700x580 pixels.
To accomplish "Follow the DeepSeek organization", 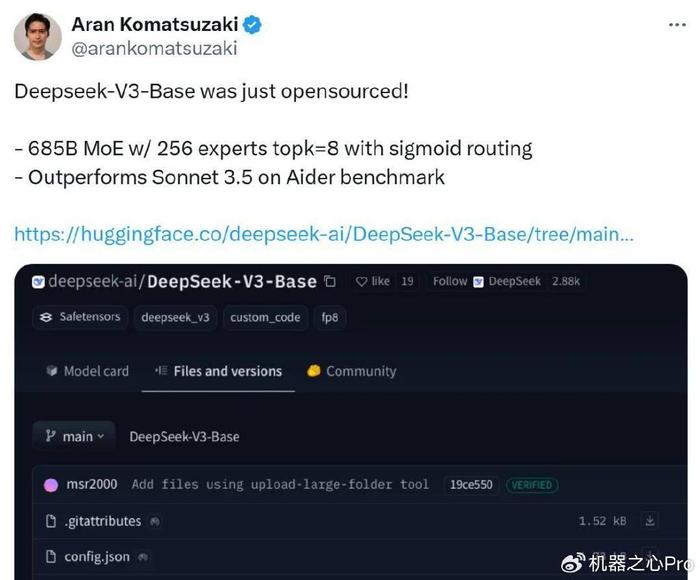I will point(450,281).
